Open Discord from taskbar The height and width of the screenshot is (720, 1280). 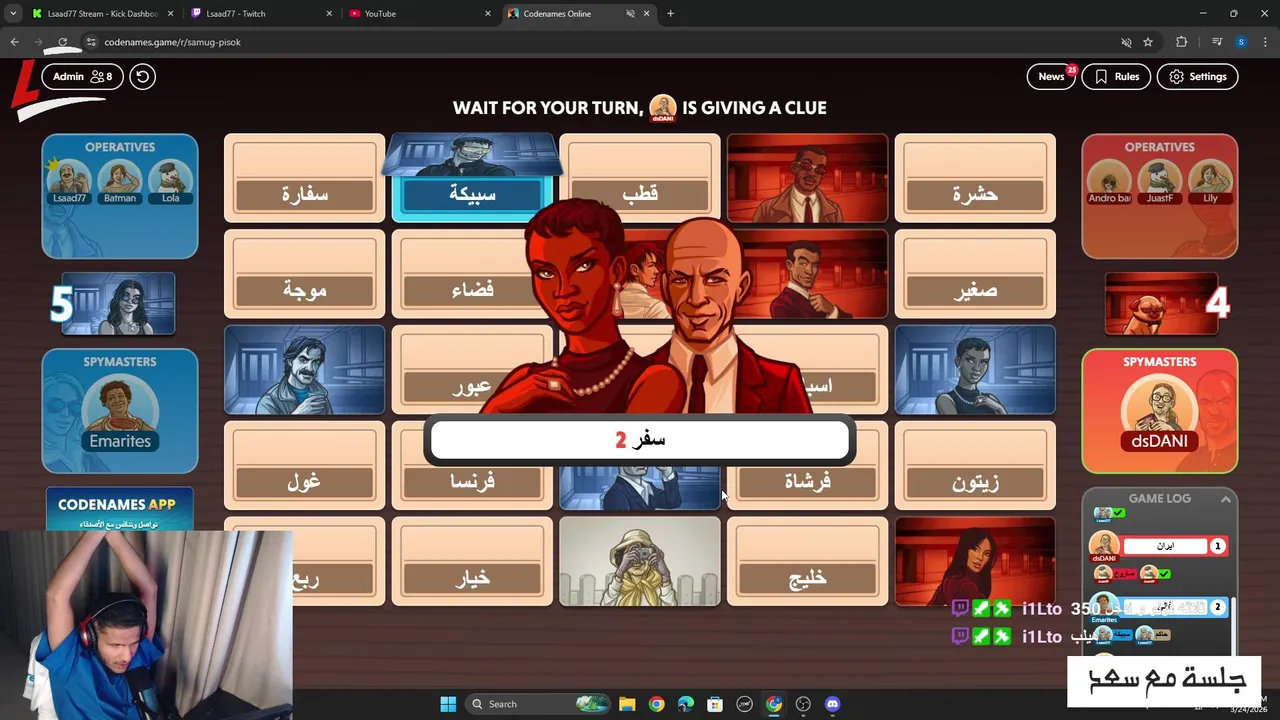click(833, 704)
